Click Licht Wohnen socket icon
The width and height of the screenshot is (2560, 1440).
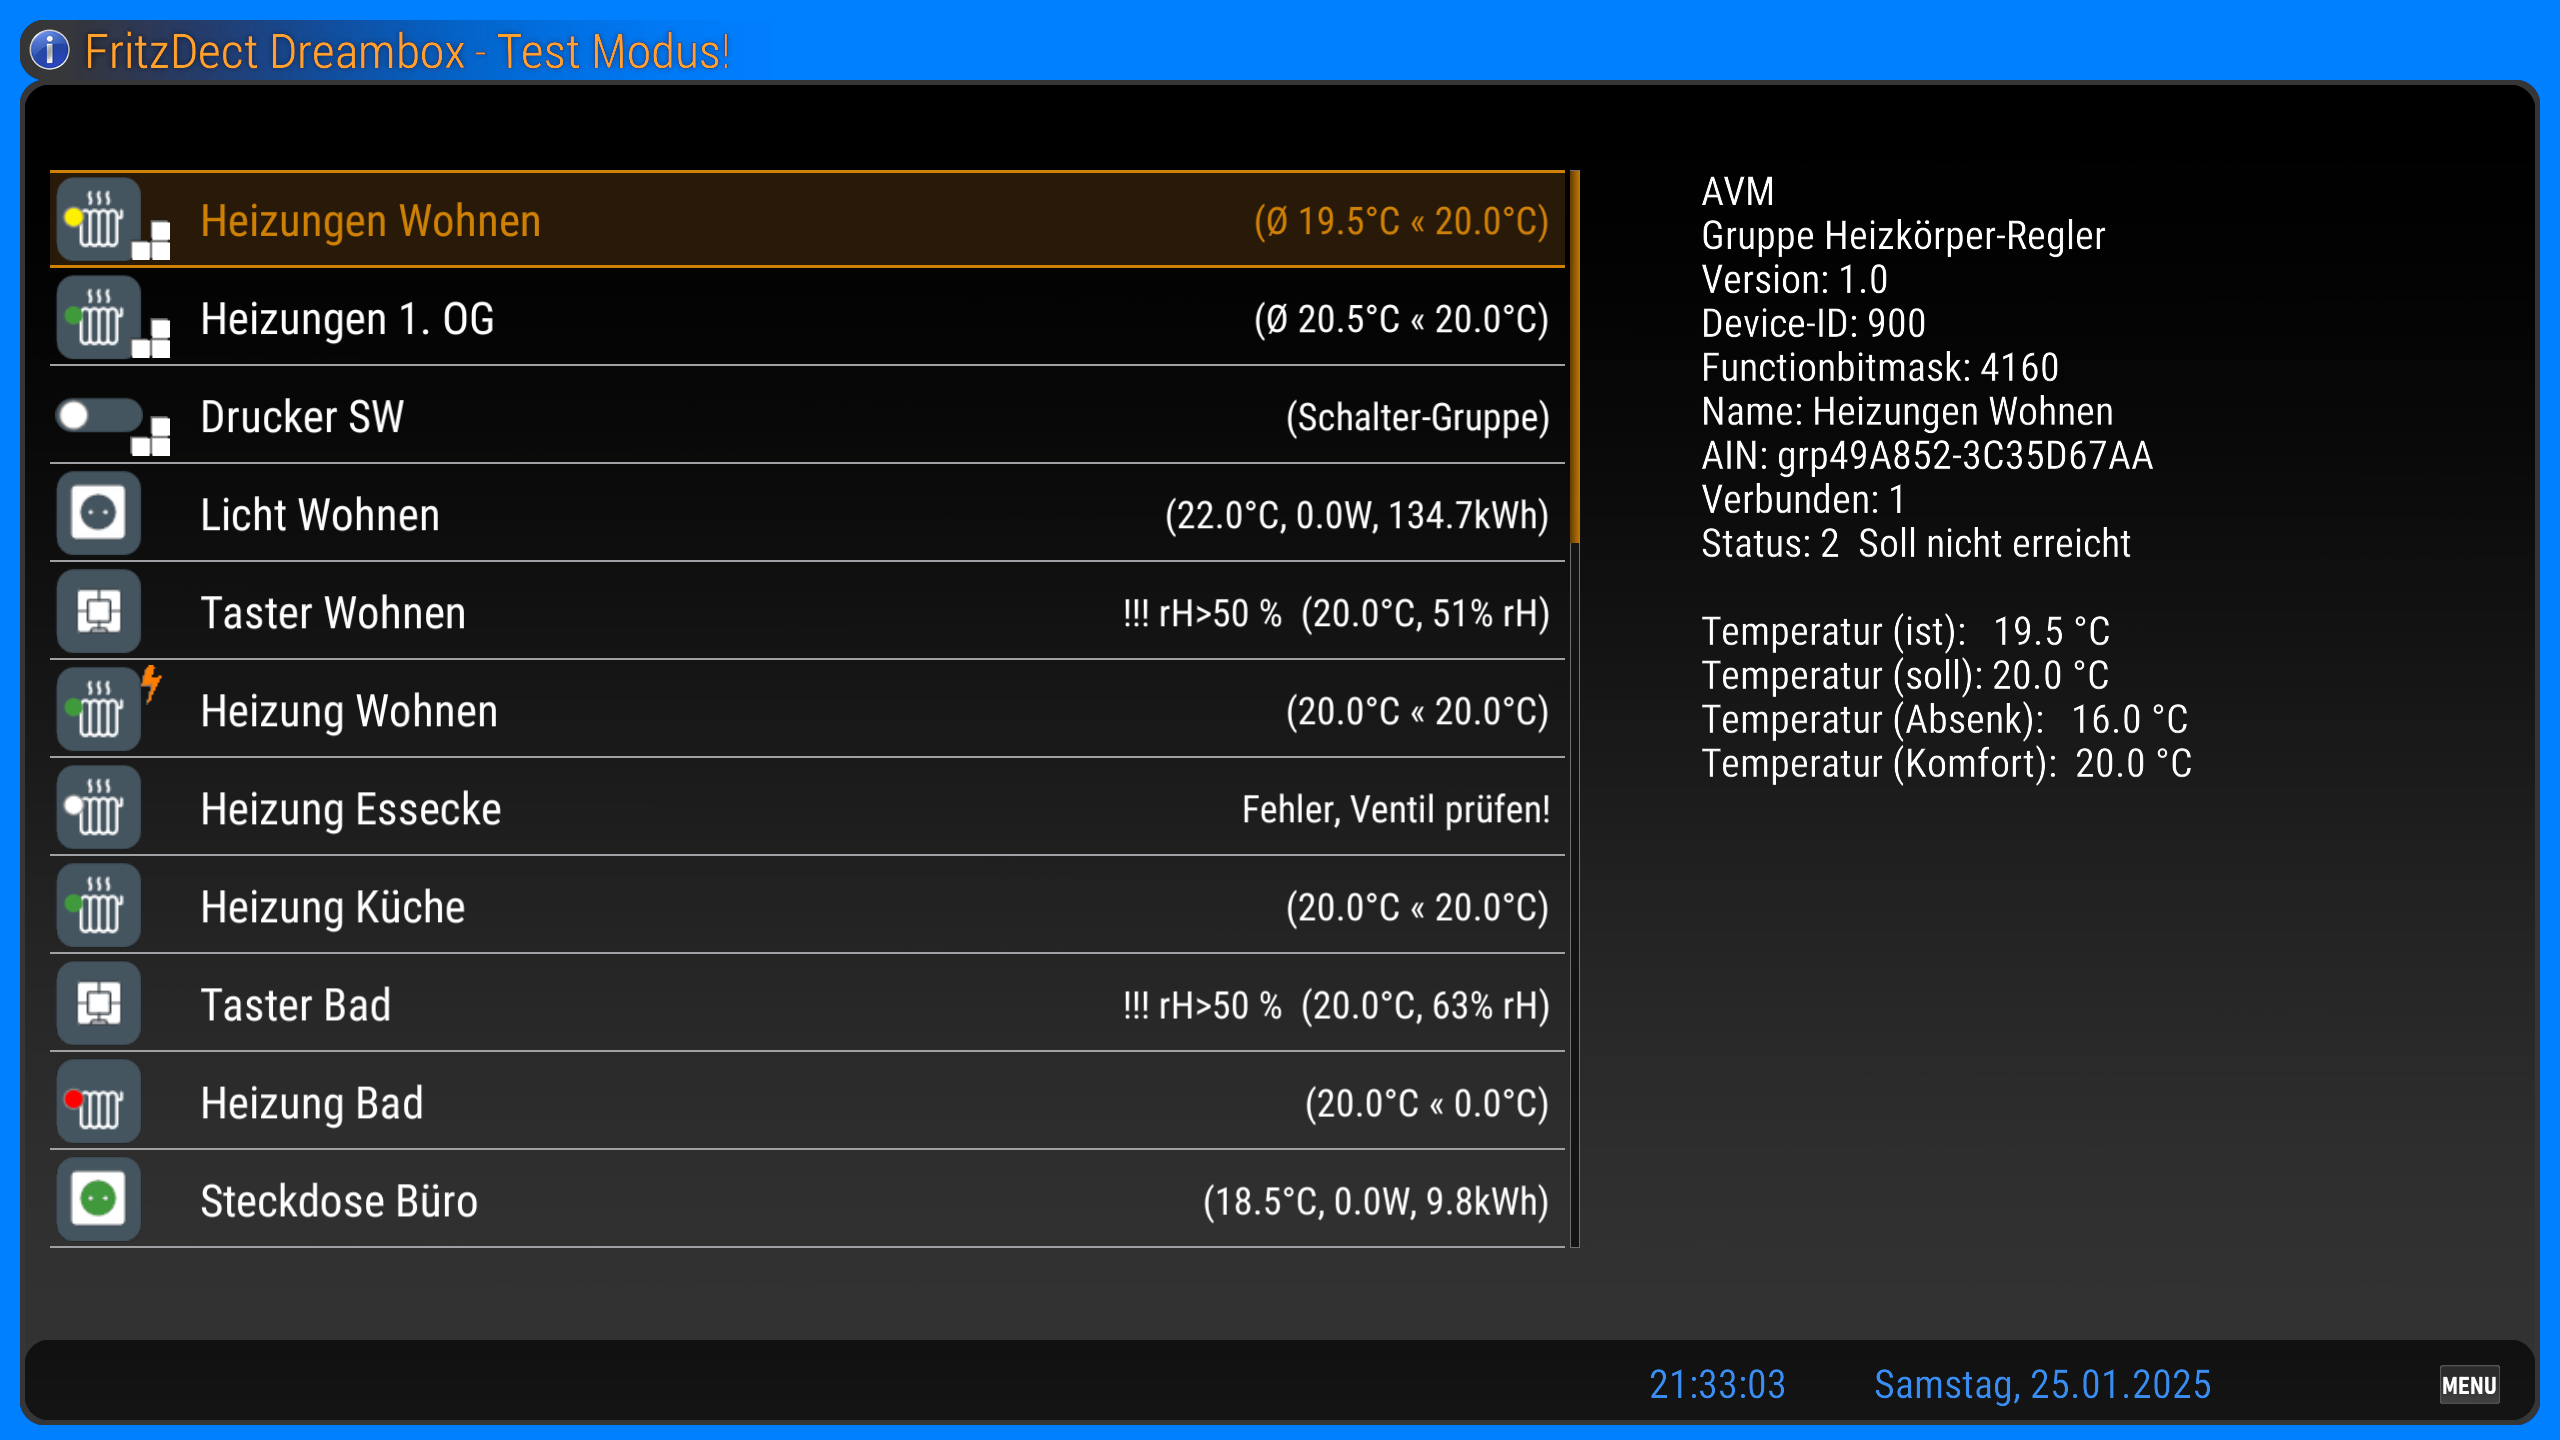(x=99, y=514)
